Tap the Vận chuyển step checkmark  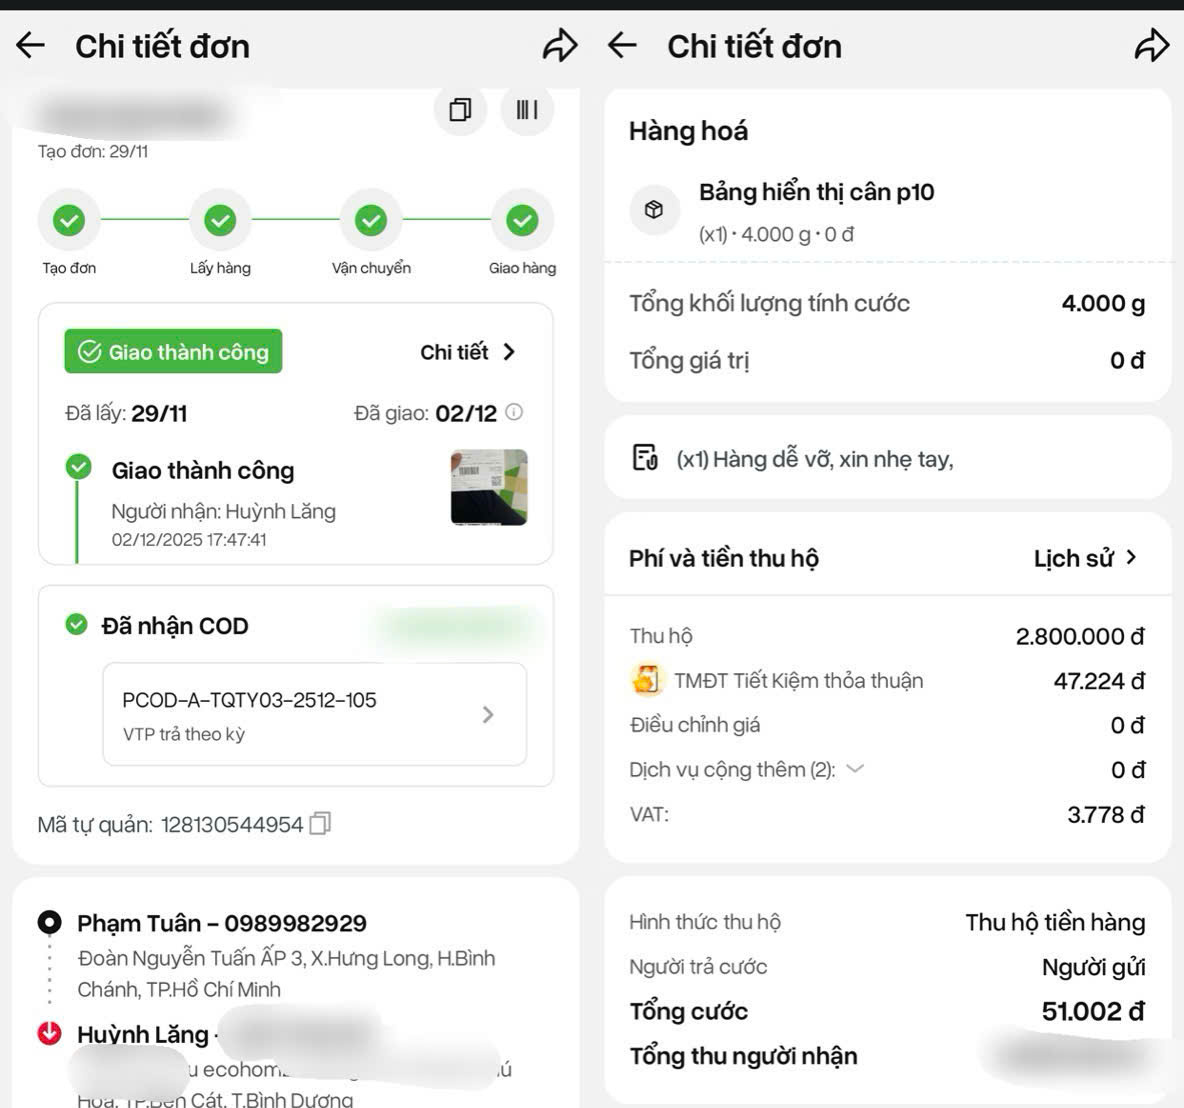371,220
